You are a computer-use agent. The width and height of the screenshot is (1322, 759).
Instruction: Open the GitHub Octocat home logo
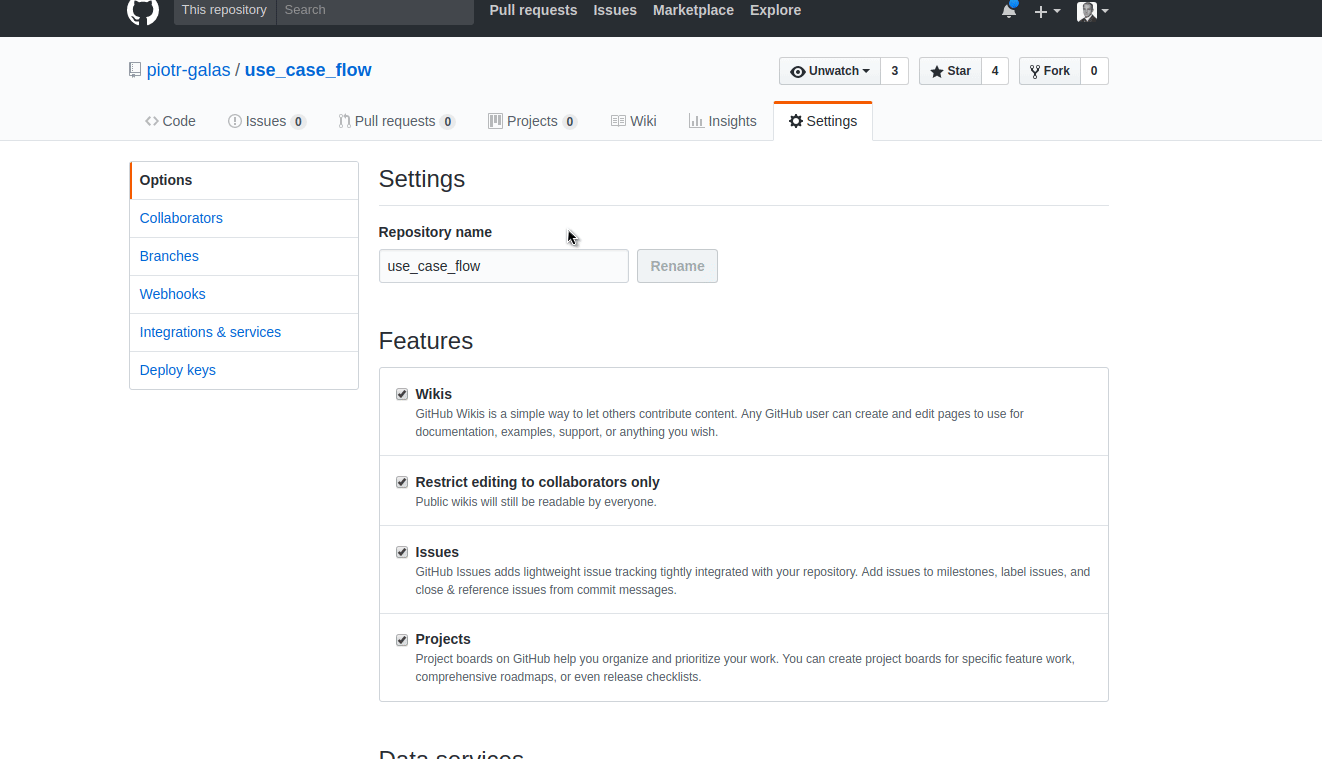coord(143,11)
